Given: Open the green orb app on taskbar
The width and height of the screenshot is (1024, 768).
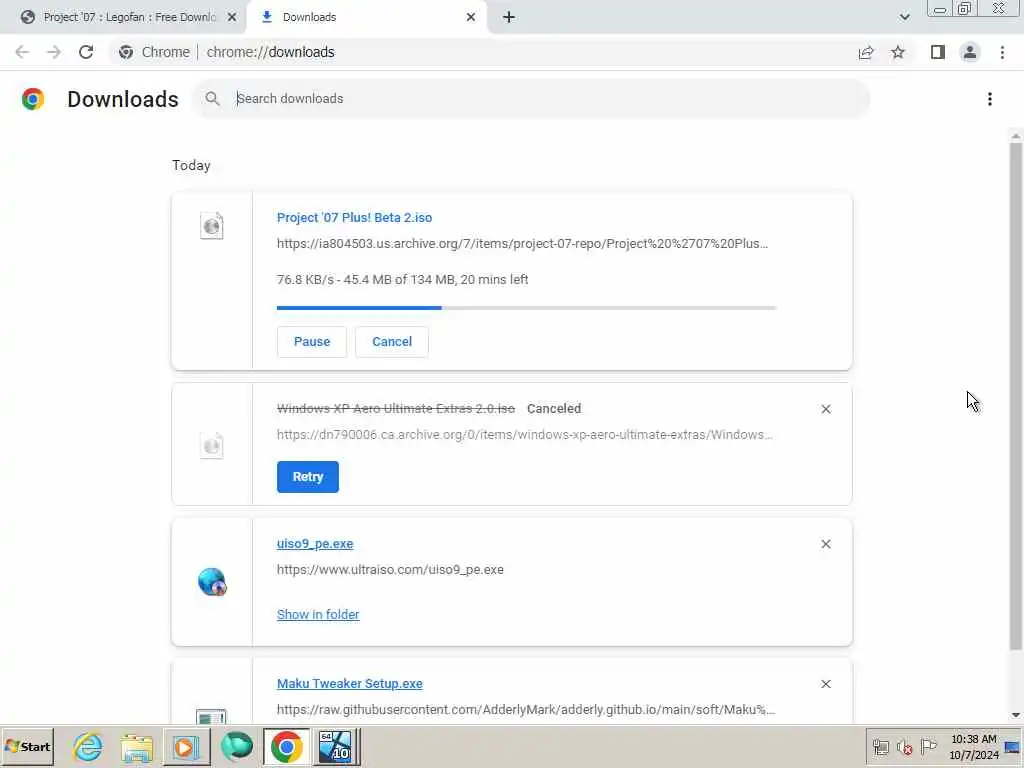Looking at the screenshot, I should [x=236, y=746].
